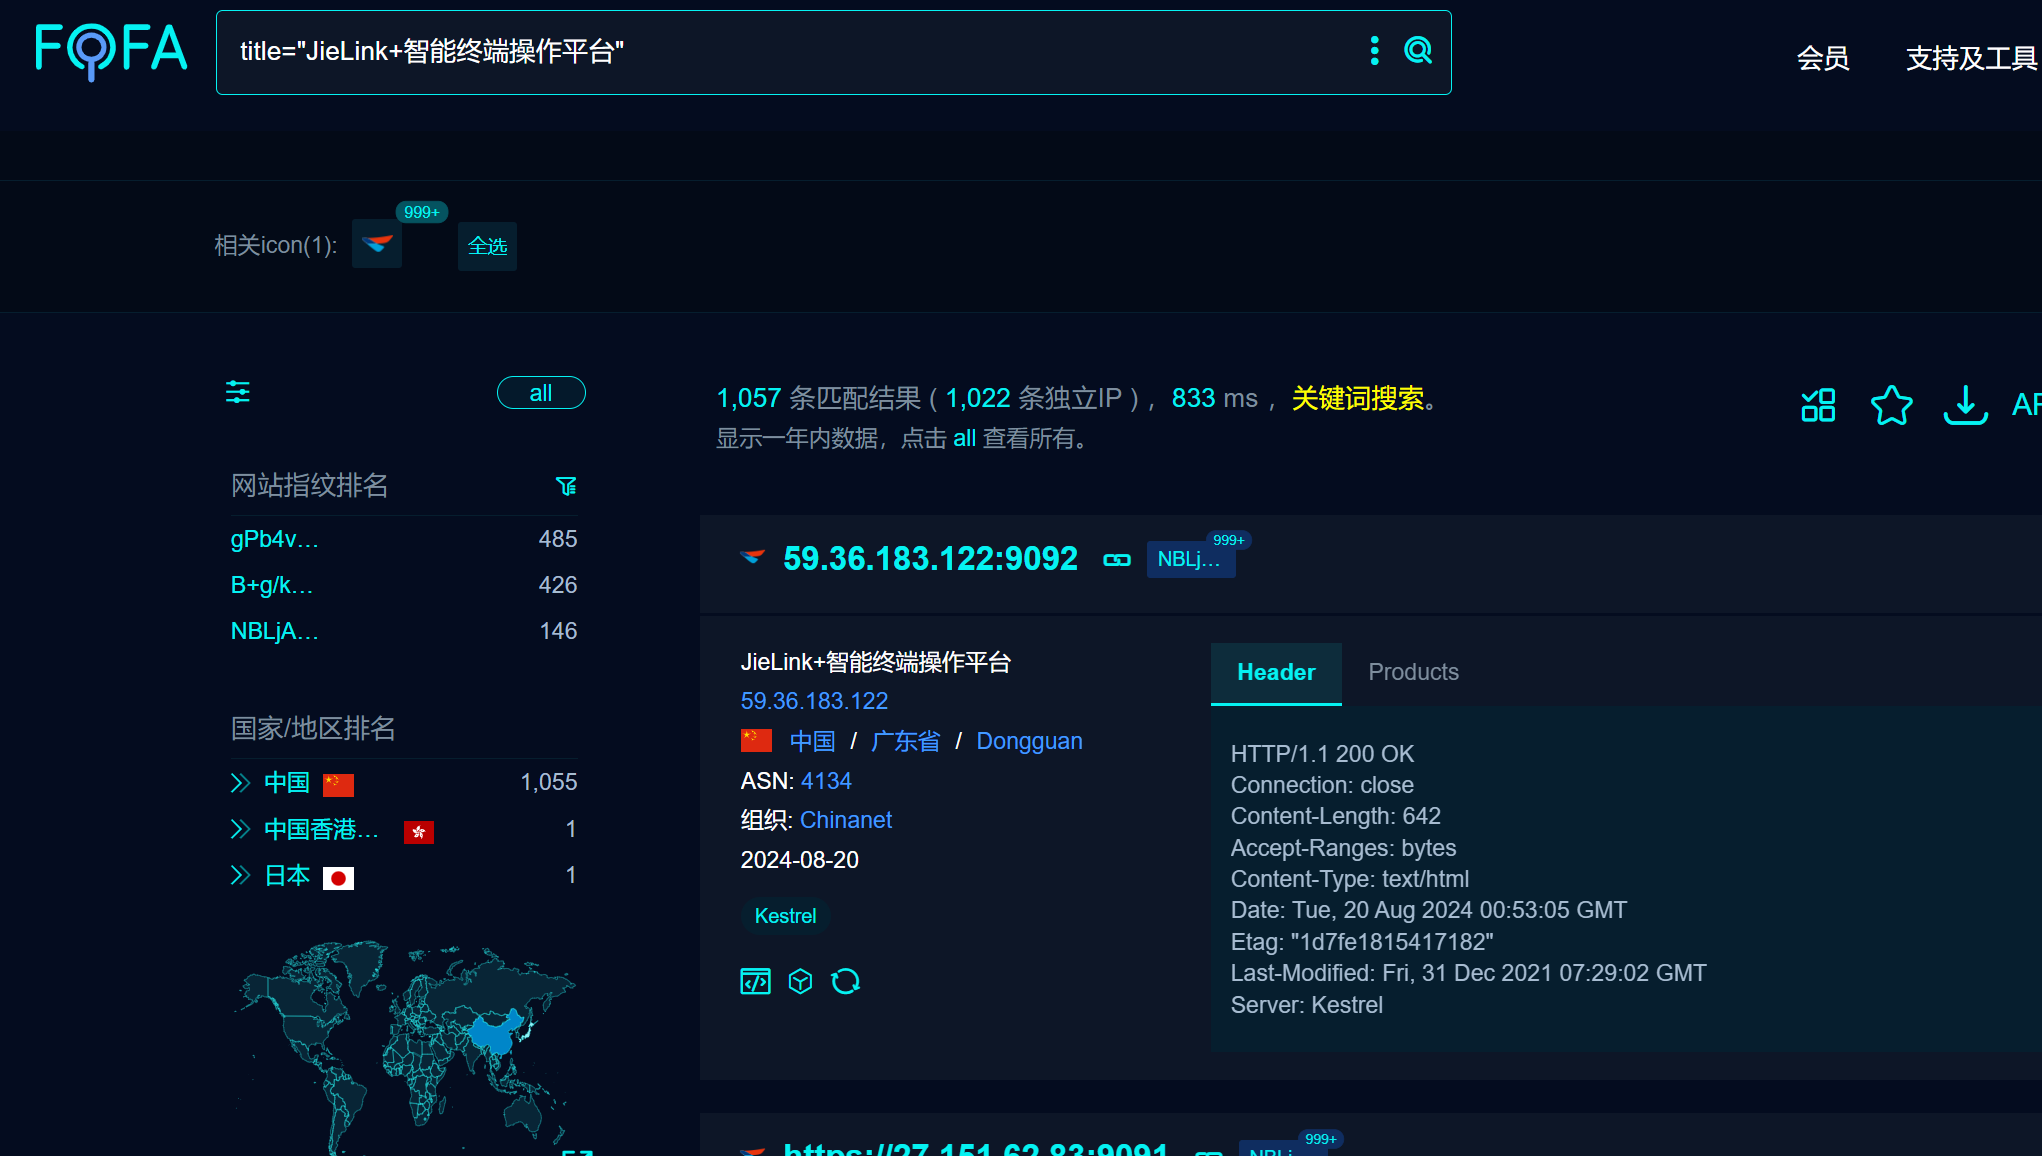The height and width of the screenshot is (1156, 2042).
Task: Click the refresh rescan icon
Action: [846, 982]
